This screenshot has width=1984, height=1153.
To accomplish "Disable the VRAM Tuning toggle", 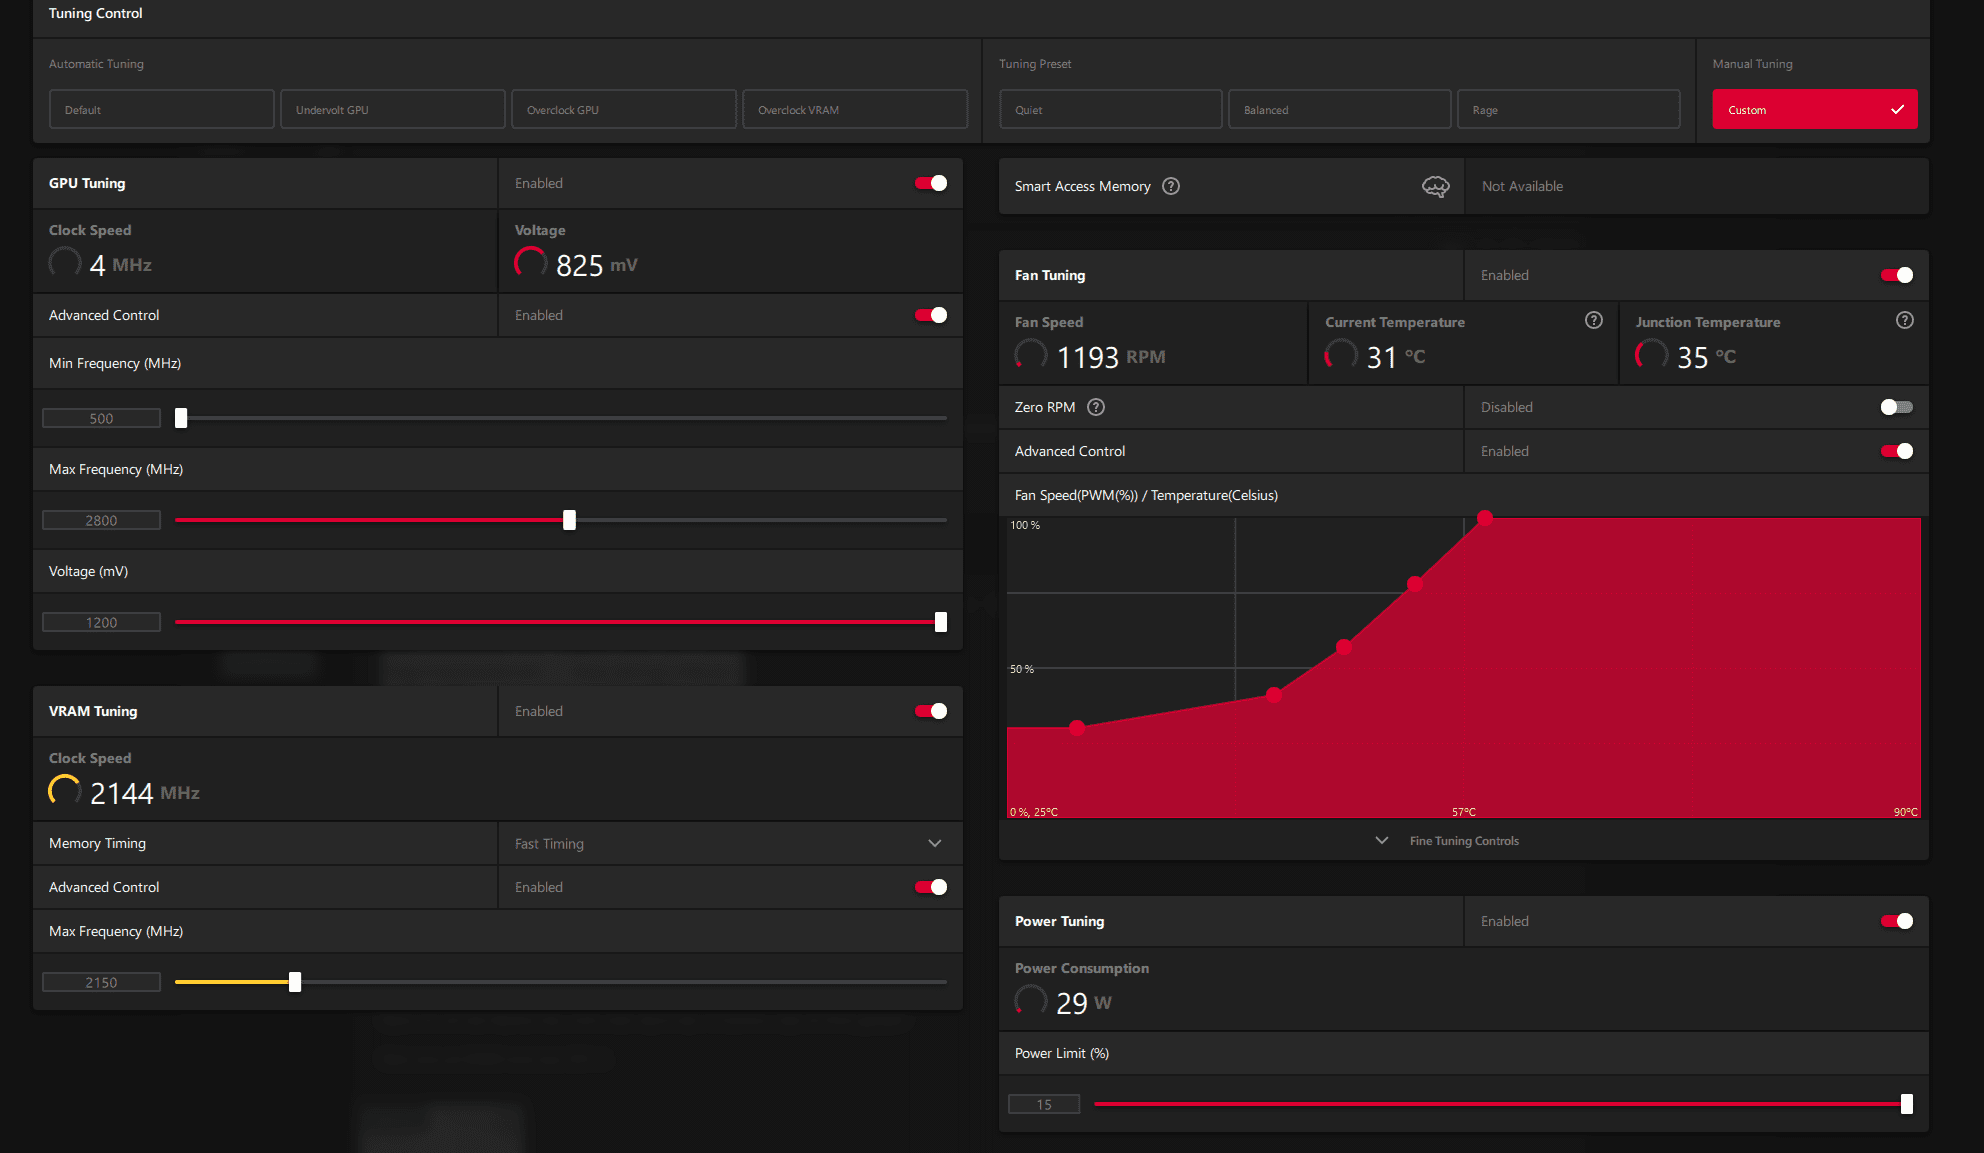I will point(931,711).
